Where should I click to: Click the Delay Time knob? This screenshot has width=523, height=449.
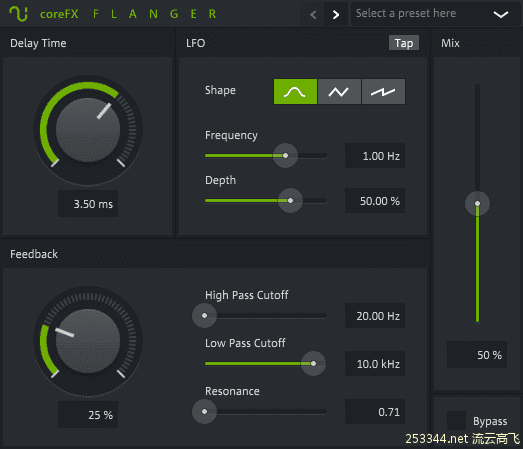tap(88, 130)
